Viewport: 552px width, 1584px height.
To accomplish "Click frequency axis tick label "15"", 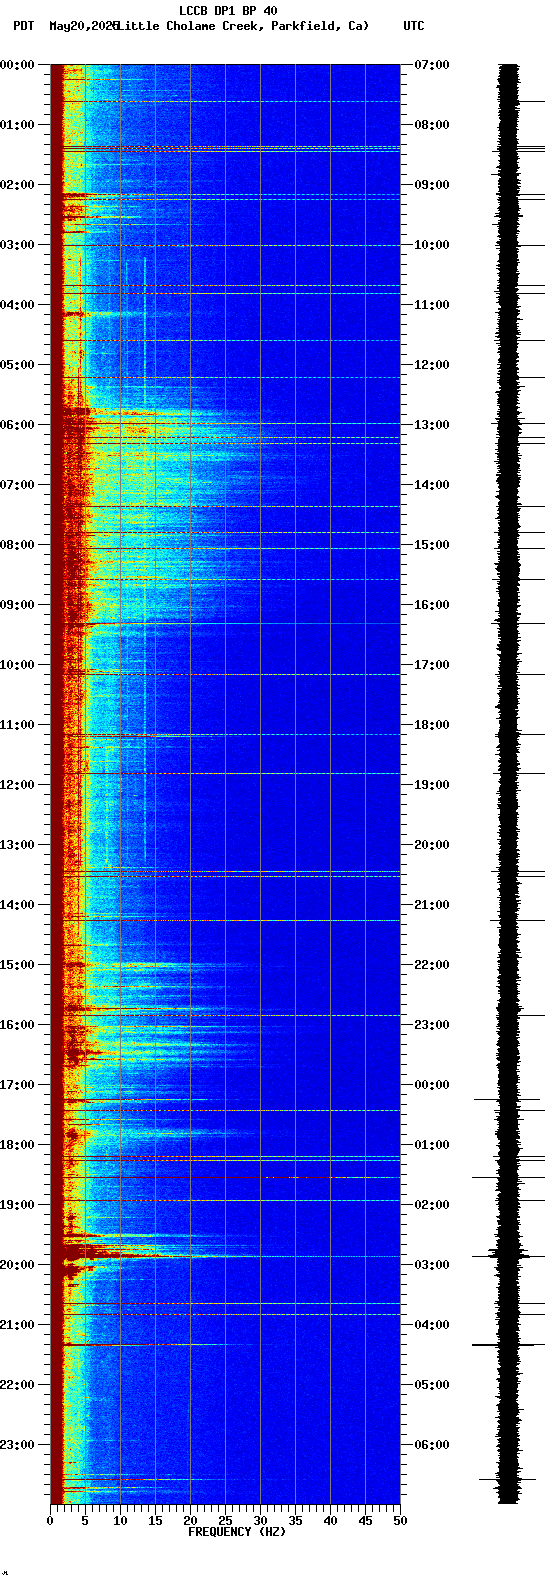I will click(155, 1521).
